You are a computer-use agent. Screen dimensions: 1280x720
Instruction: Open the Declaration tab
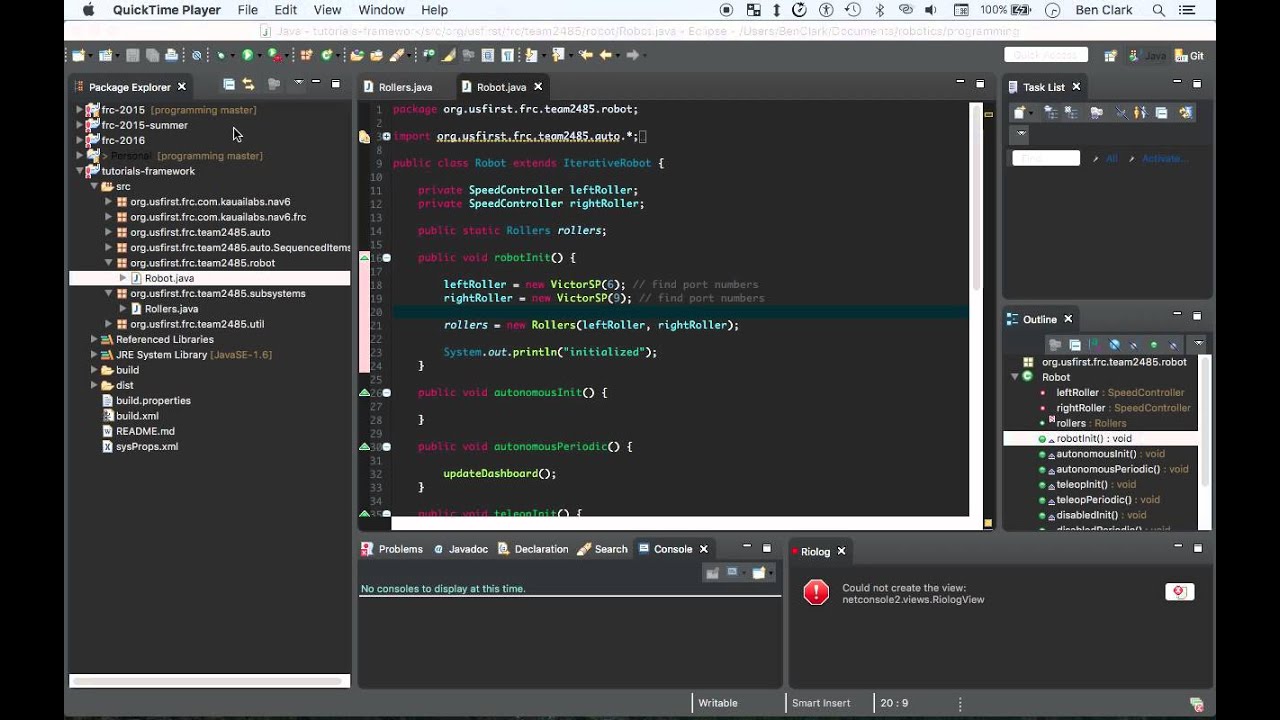pyautogui.click(x=533, y=549)
